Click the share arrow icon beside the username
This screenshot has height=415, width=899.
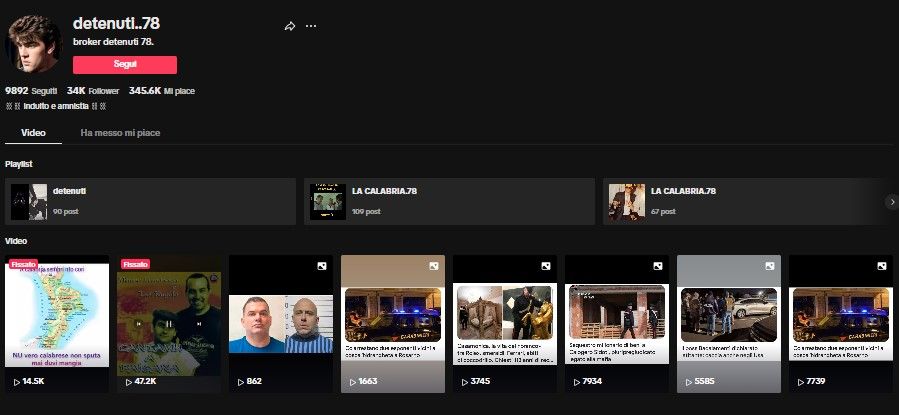click(290, 26)
